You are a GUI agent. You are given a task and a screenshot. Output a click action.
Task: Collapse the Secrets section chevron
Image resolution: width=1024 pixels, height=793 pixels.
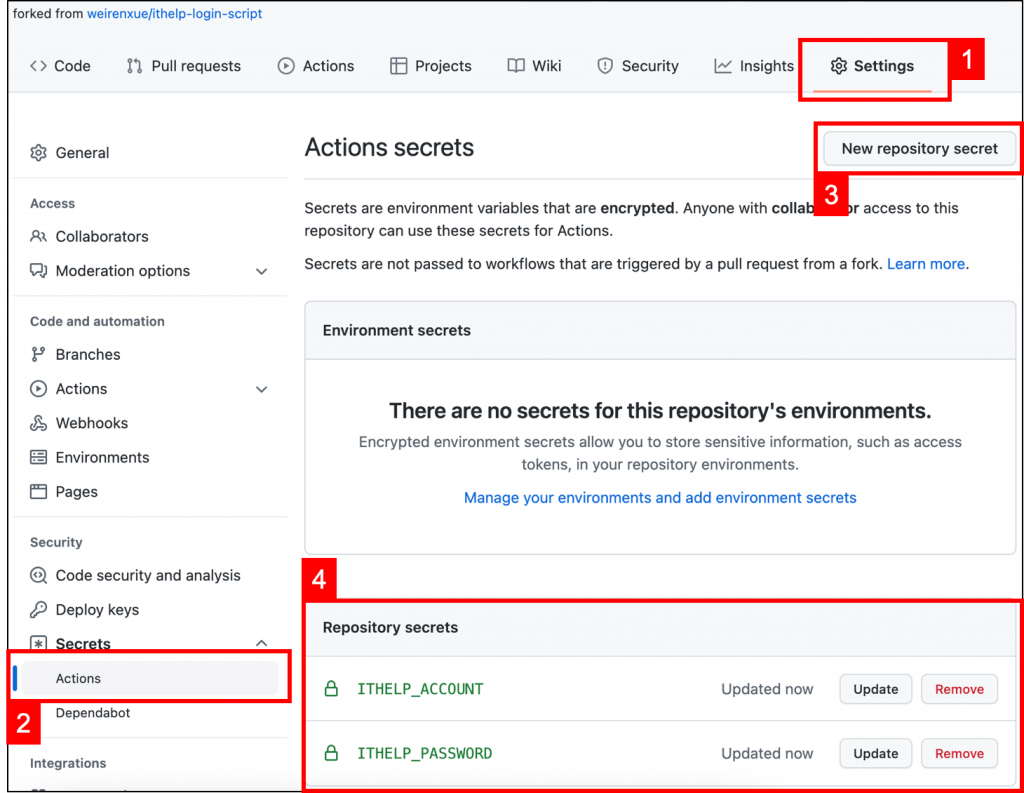(262, 643)
